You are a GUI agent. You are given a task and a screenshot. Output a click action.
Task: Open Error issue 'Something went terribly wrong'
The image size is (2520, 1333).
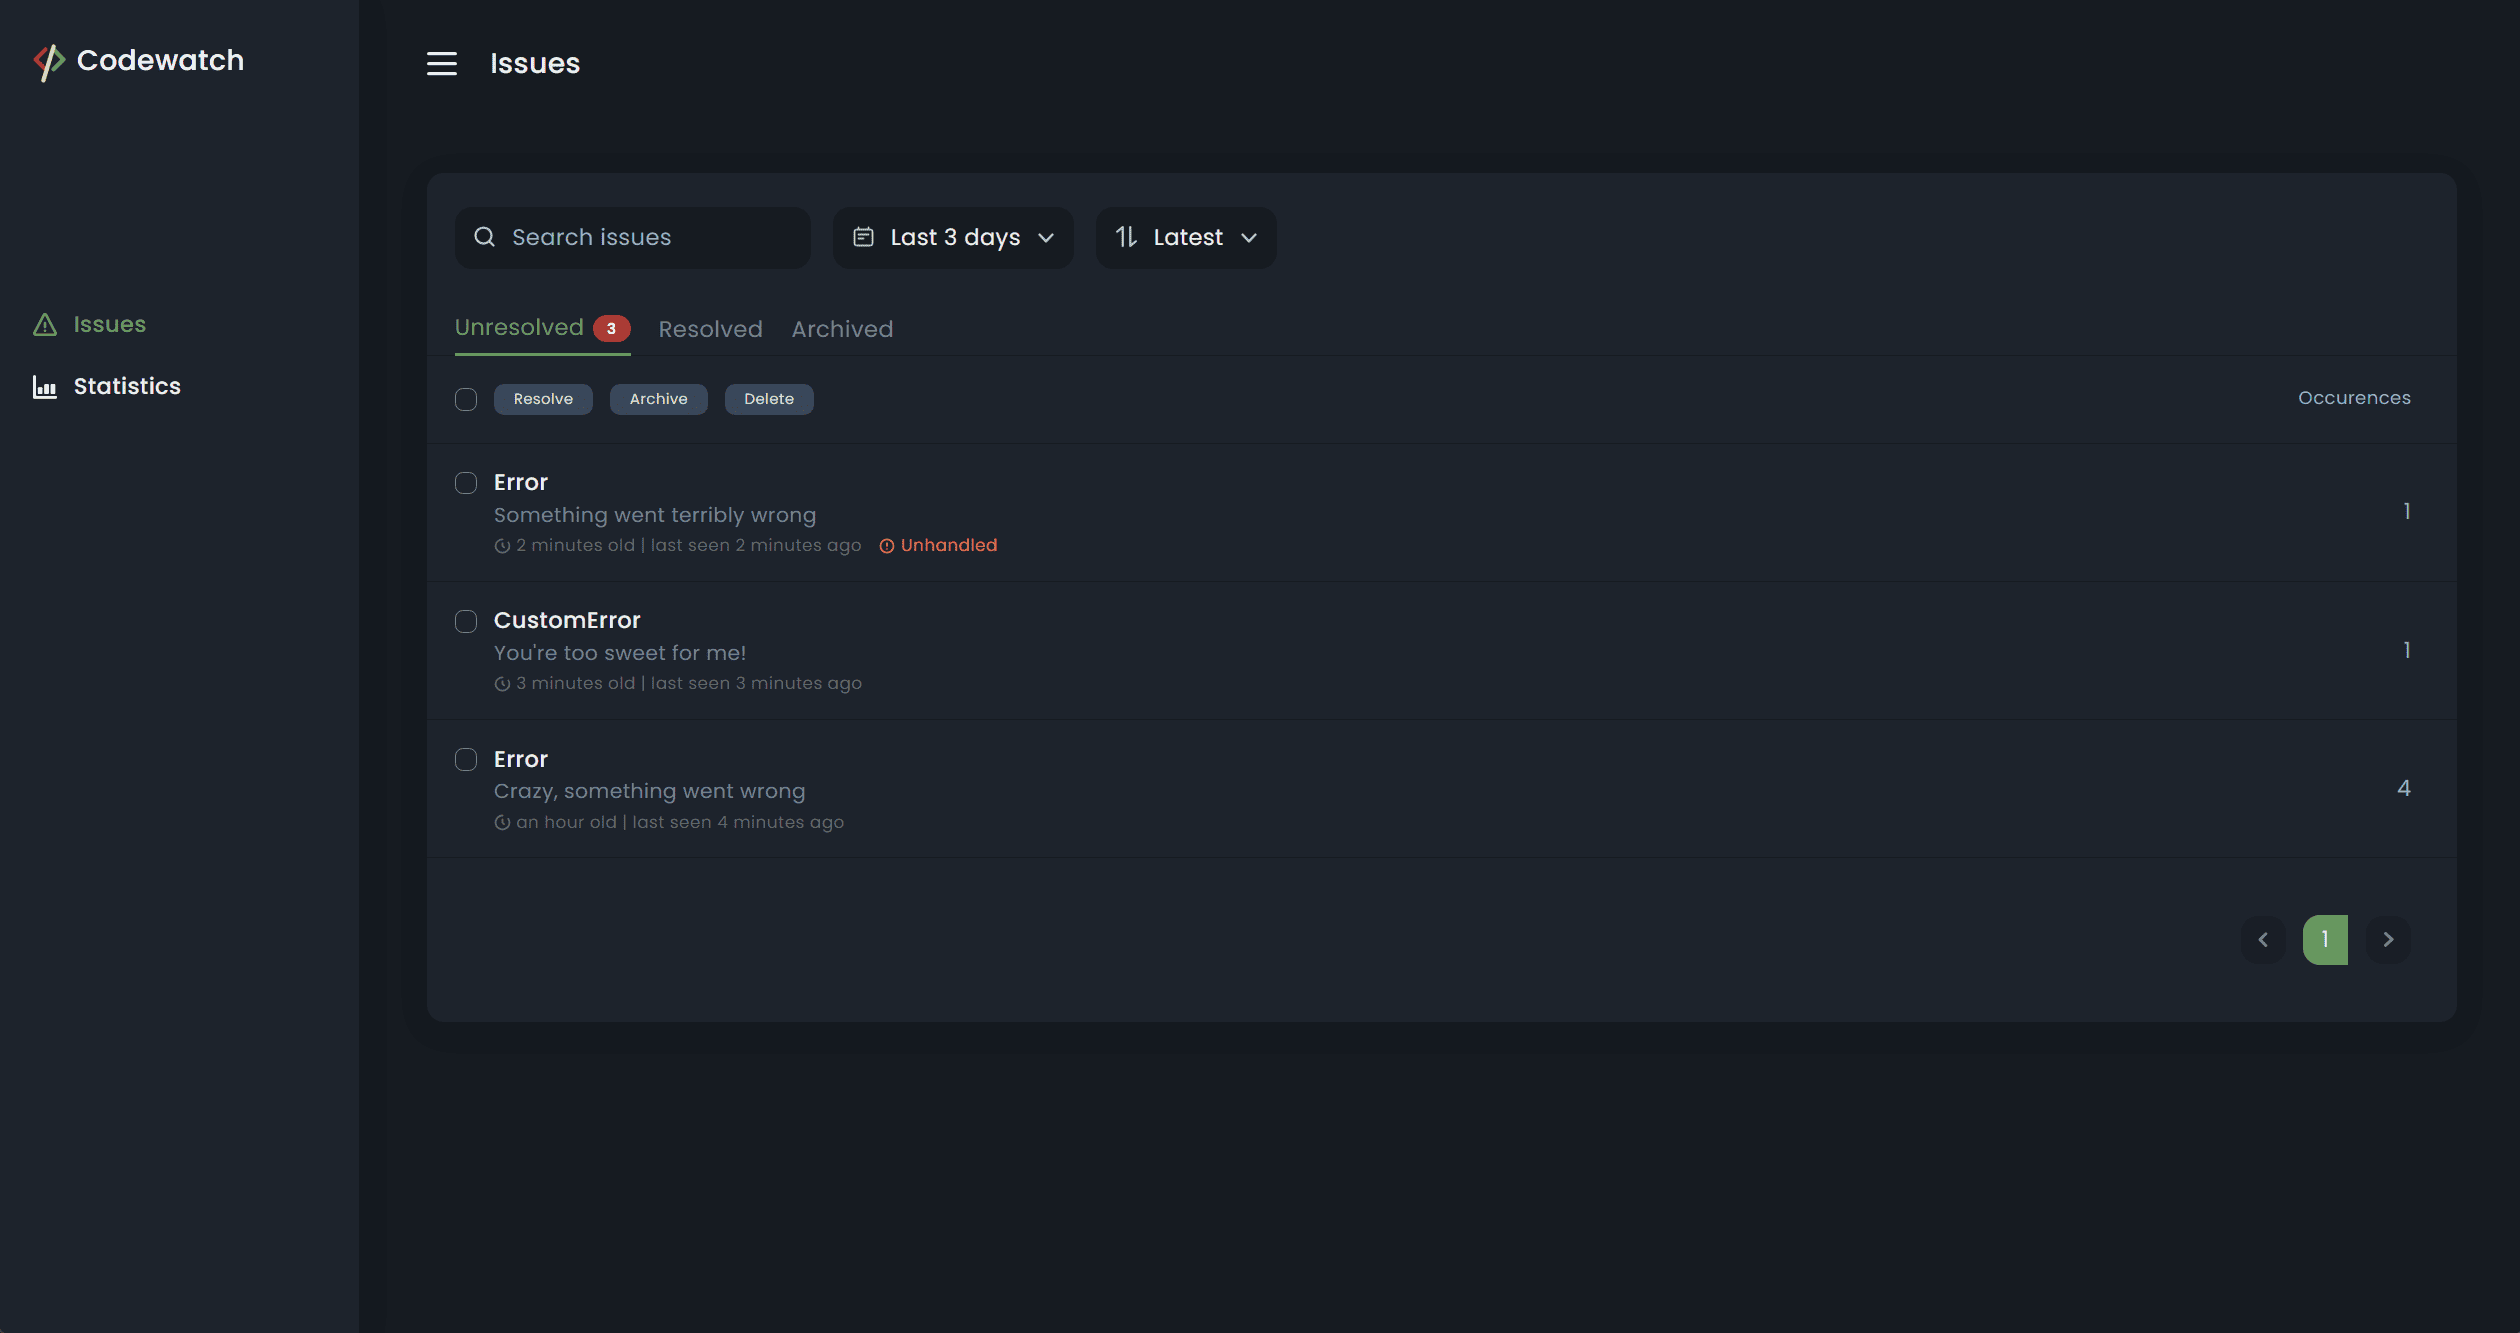click(521, 483)
